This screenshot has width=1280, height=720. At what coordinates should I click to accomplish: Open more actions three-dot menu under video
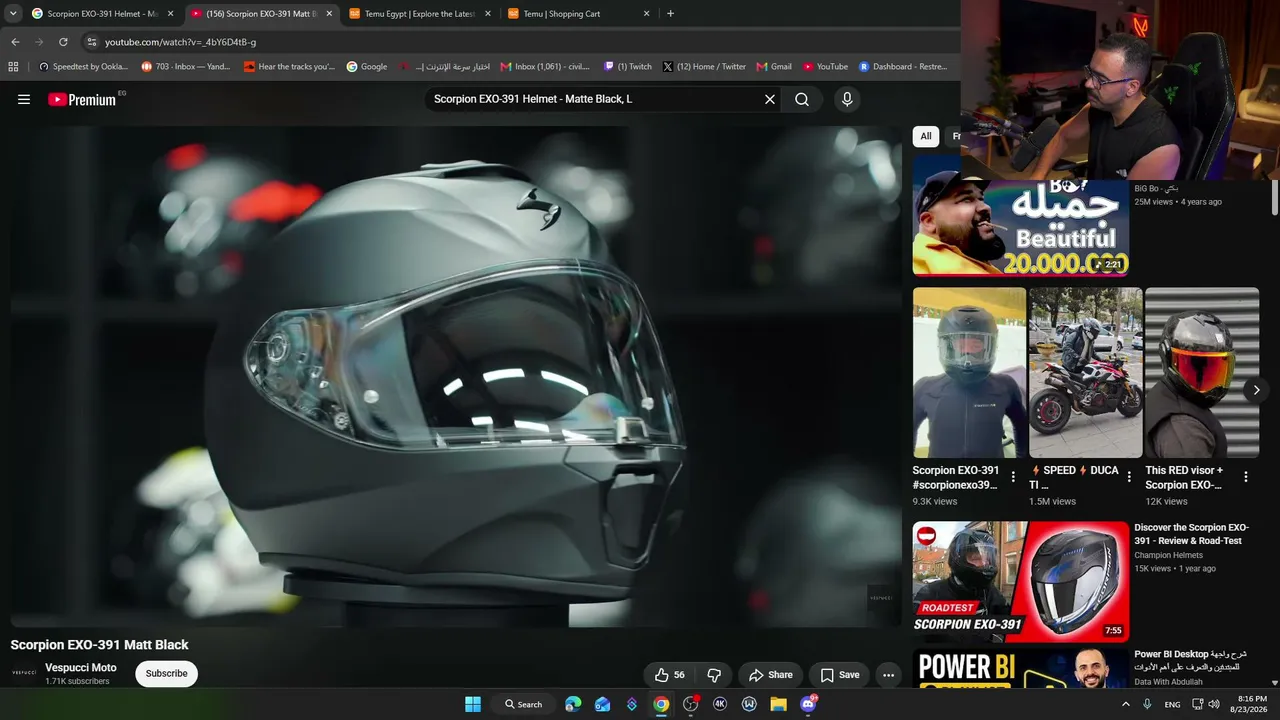(x=888, y=675)
